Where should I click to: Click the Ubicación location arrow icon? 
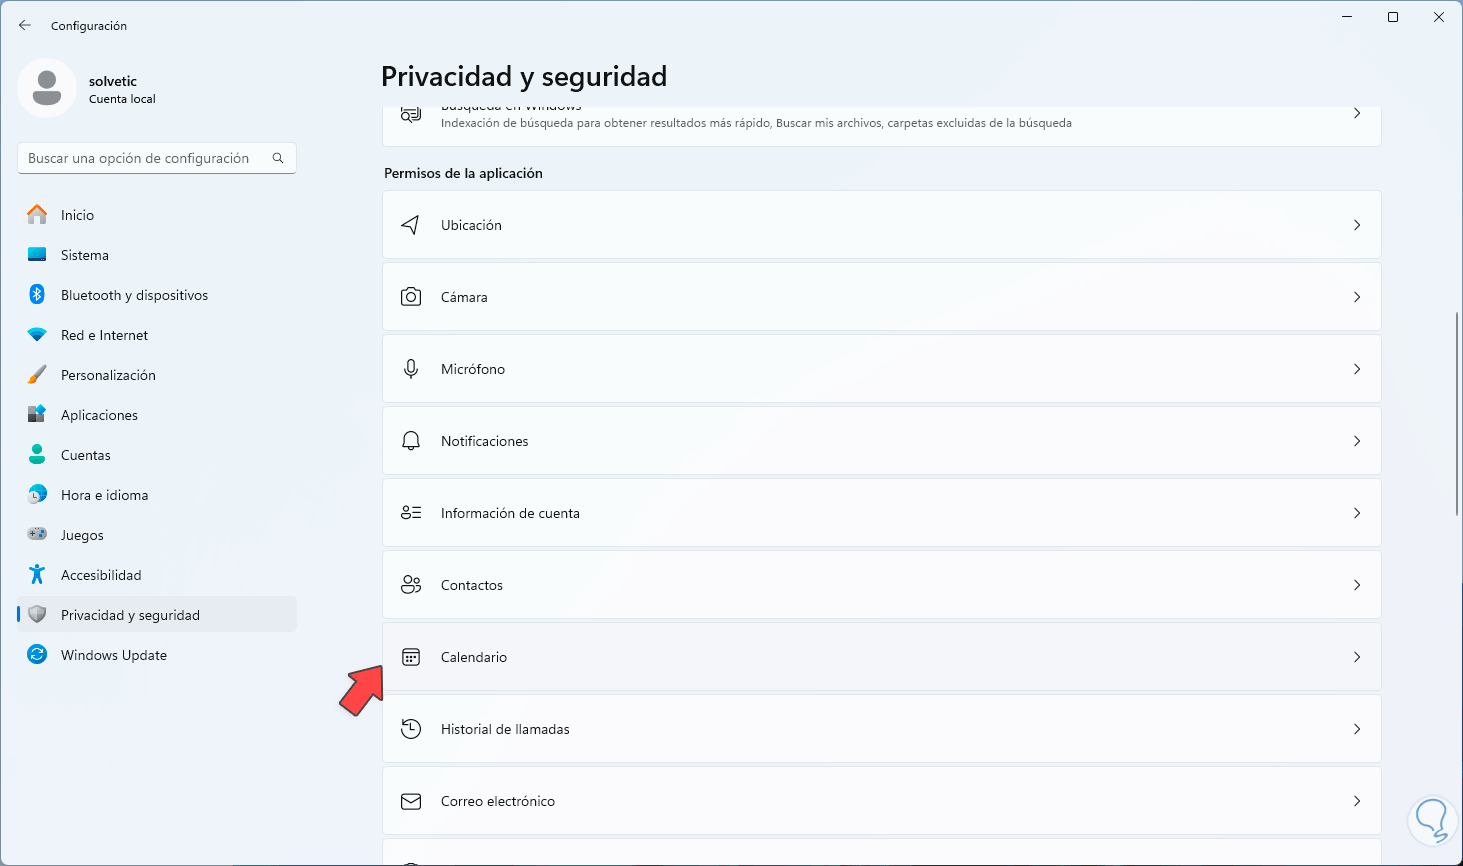point(410,225)
